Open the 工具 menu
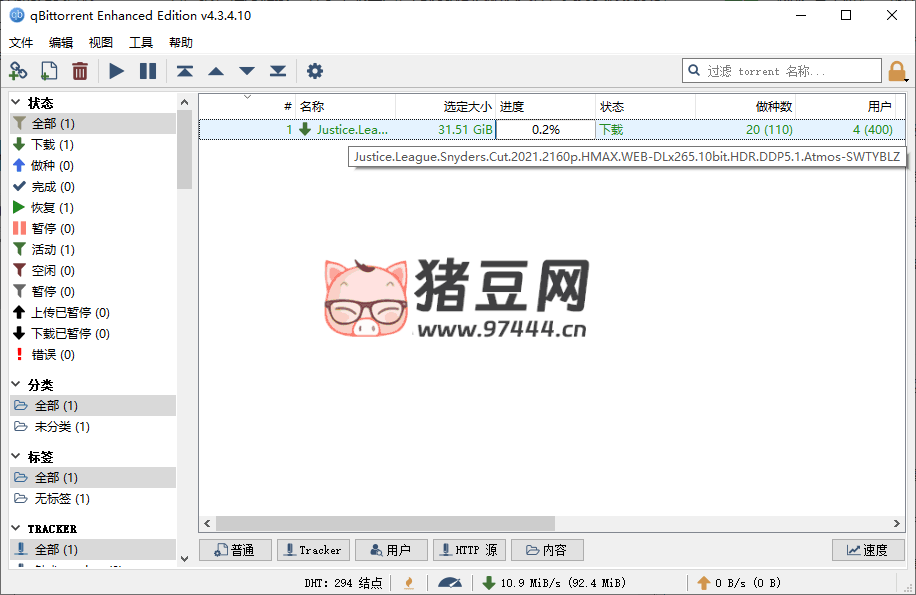 point(139,42)
